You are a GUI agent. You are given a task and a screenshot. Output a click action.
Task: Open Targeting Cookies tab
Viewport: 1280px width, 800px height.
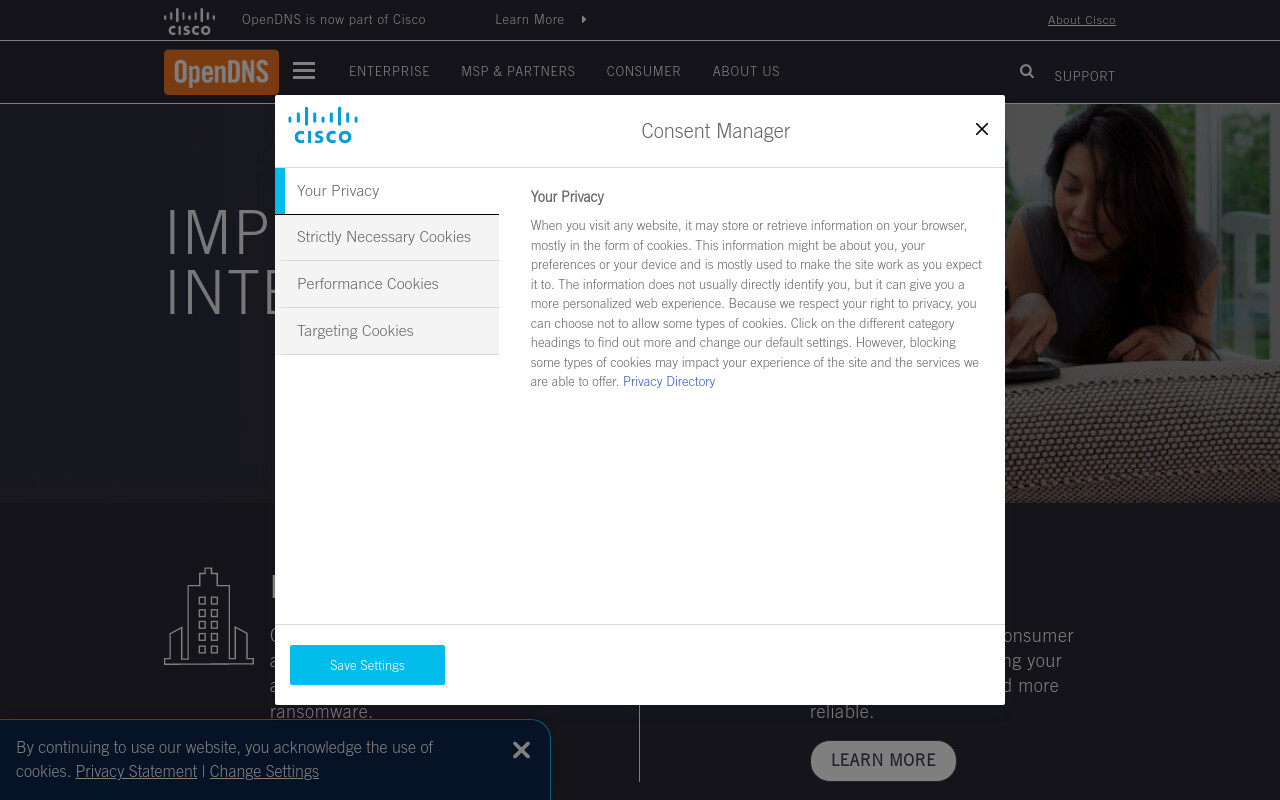coord(387,331)
